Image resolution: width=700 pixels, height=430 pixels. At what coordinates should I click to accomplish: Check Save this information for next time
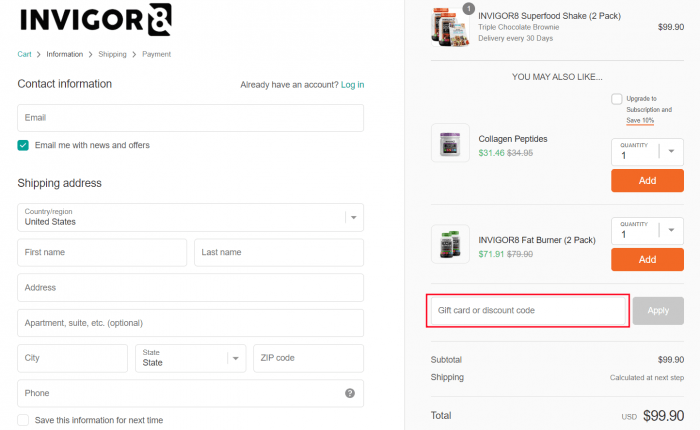tap(23, 420)
